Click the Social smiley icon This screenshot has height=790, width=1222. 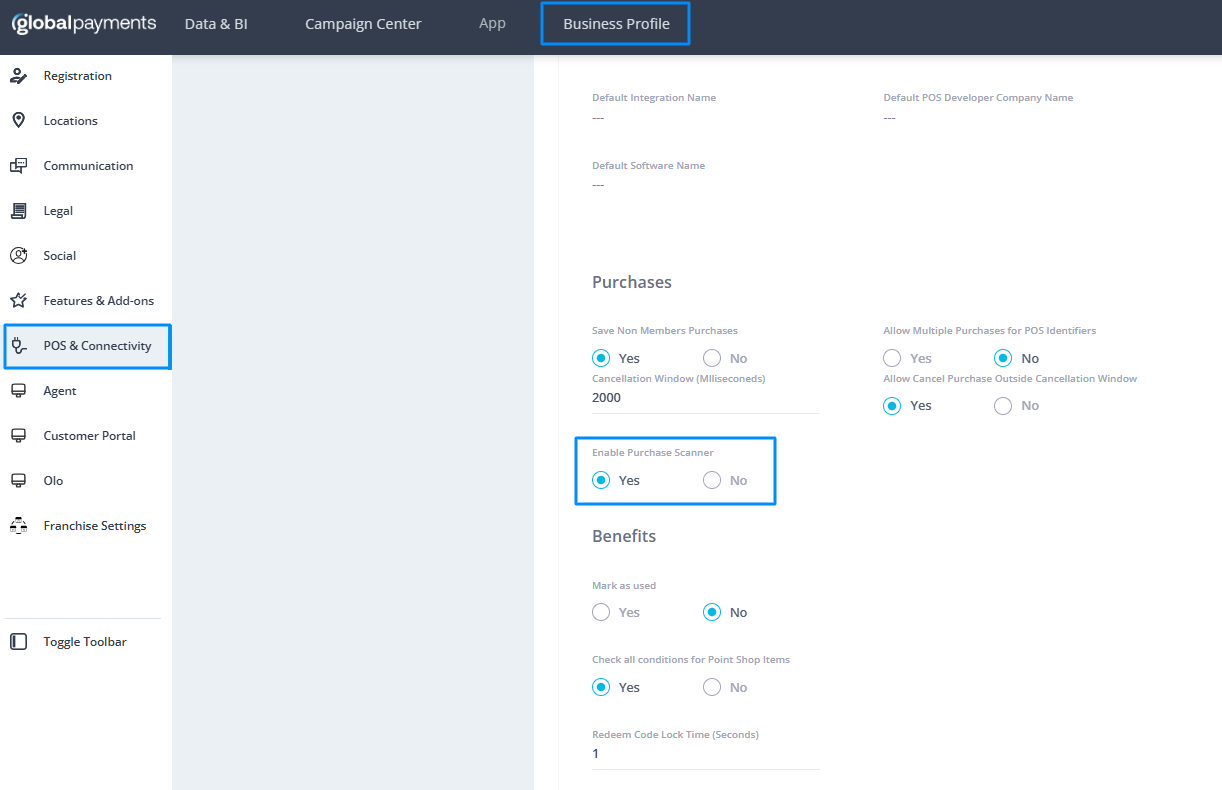click(18, 256)
